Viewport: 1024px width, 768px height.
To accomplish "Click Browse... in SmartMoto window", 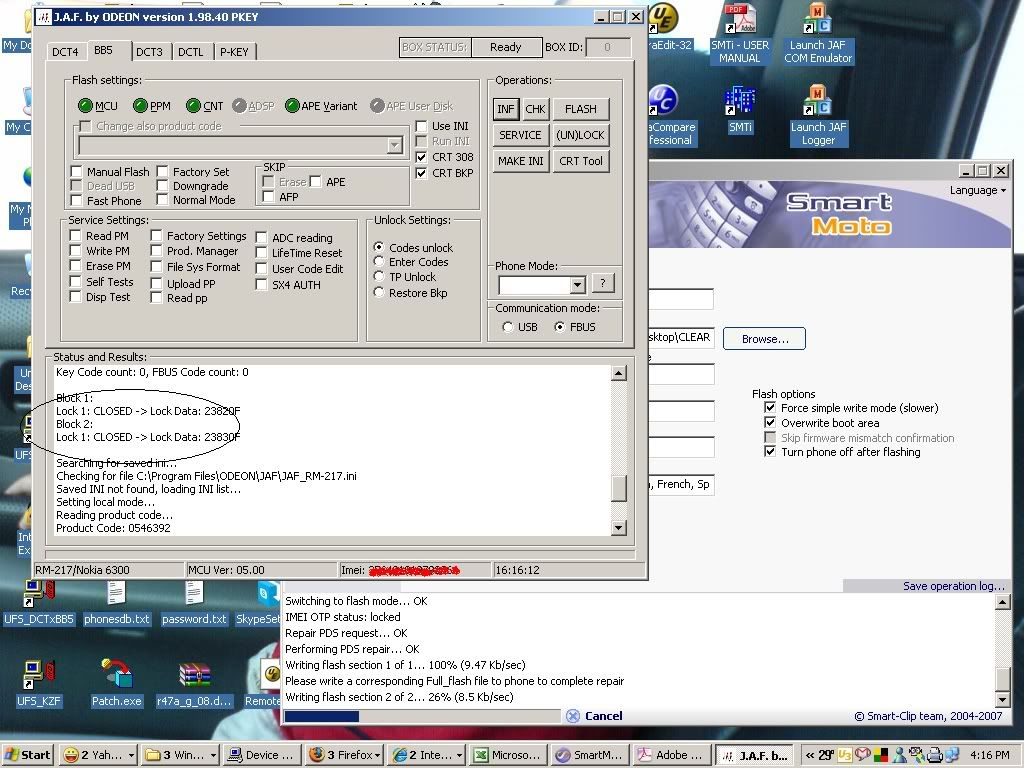I will [765, 339].
